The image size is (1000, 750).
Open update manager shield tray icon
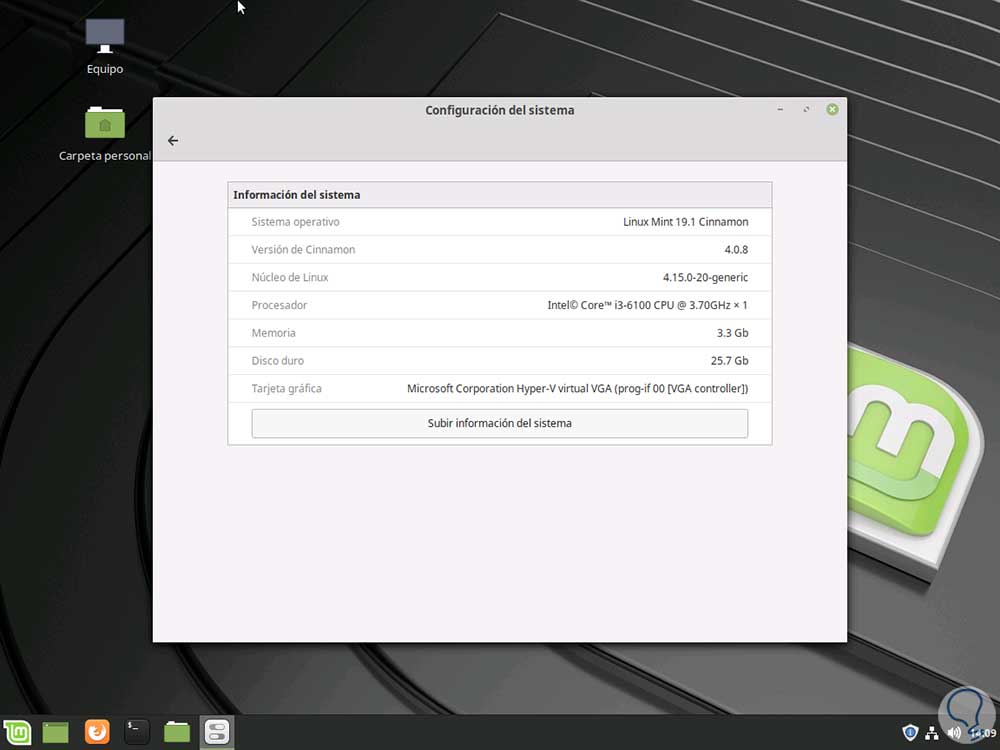pyautogui.click(x=910, y=733)
